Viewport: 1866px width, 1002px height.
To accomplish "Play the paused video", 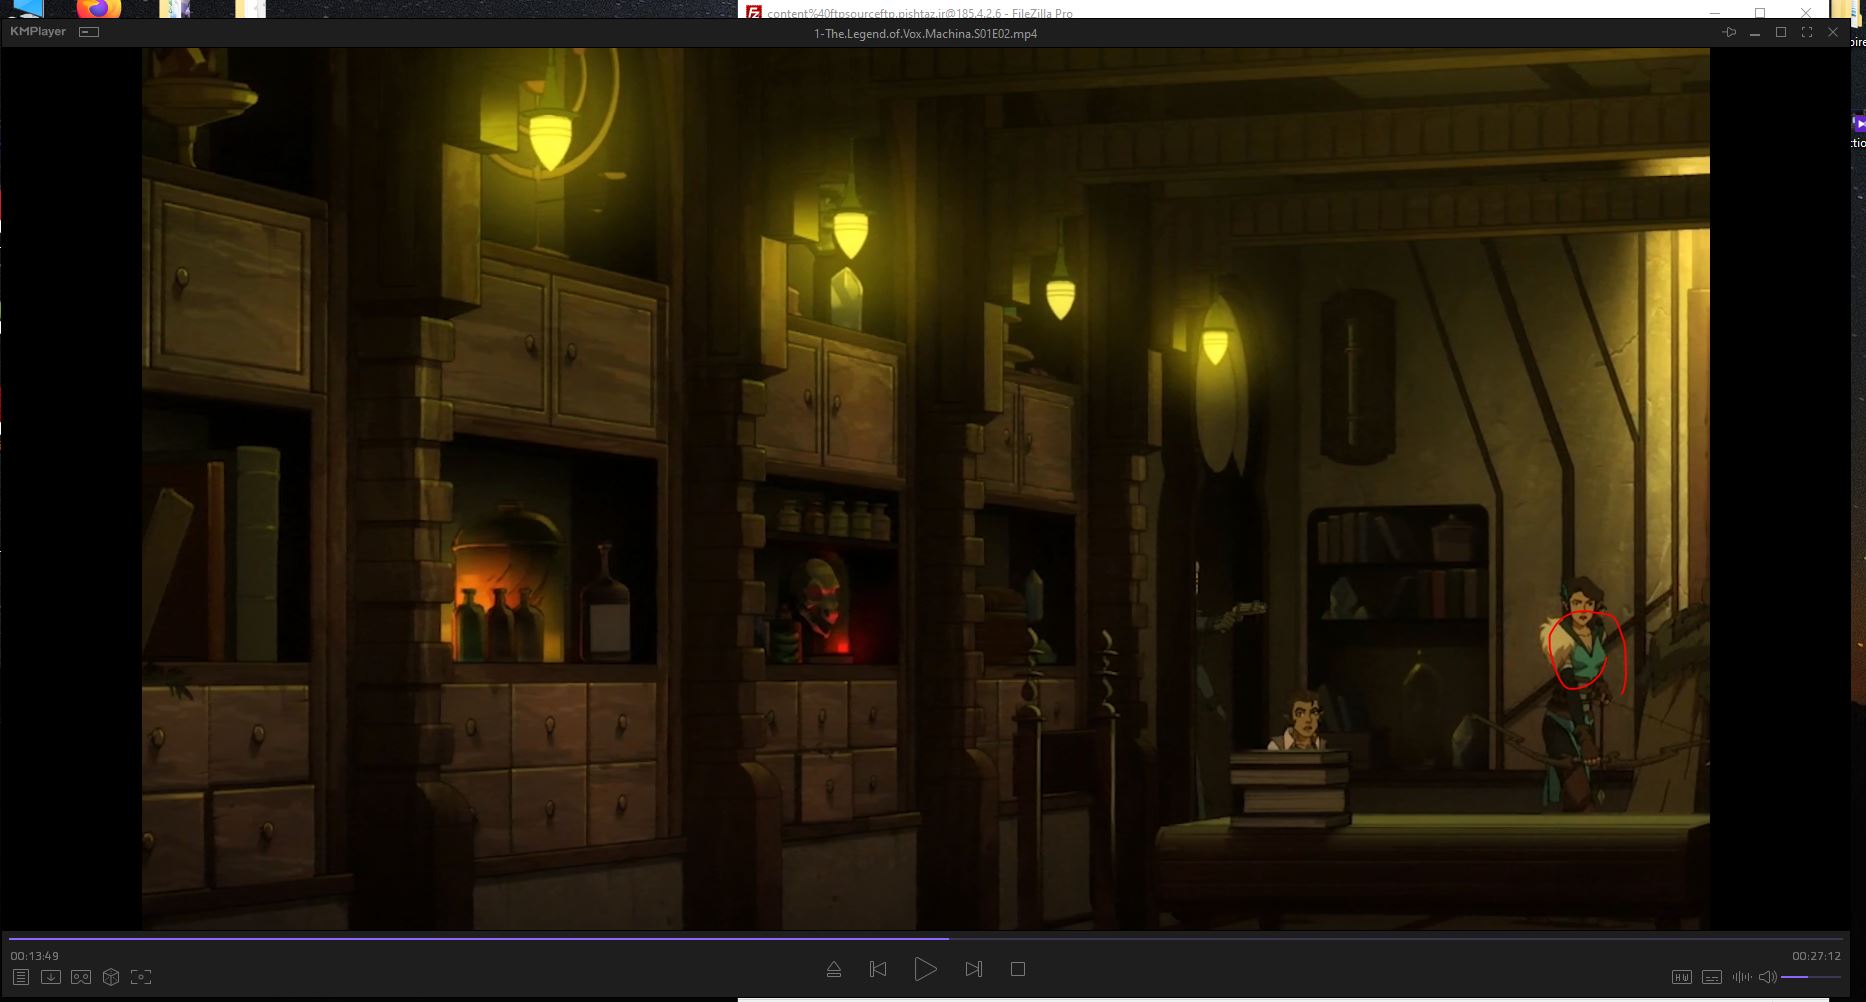I will click(x=925, y=969).
